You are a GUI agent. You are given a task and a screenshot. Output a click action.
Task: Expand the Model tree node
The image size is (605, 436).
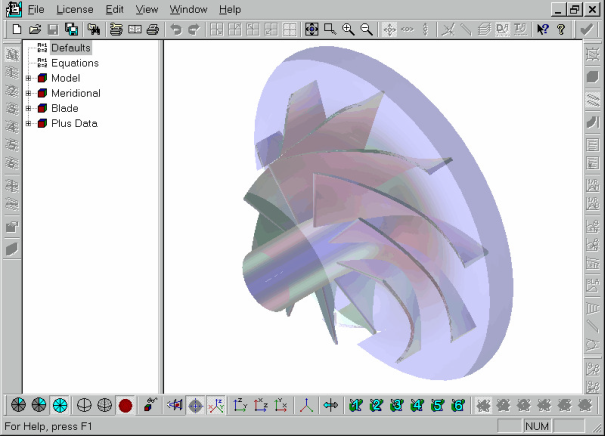coord(29,78)
